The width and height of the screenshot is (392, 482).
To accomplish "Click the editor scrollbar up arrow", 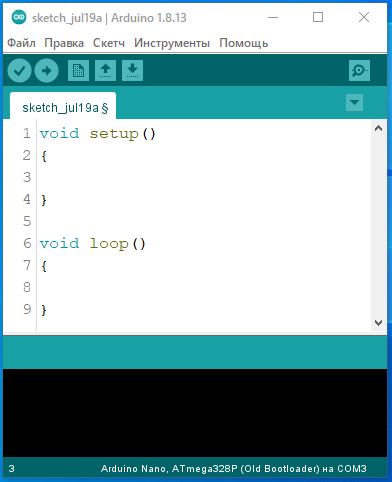I will click(378, 128).
